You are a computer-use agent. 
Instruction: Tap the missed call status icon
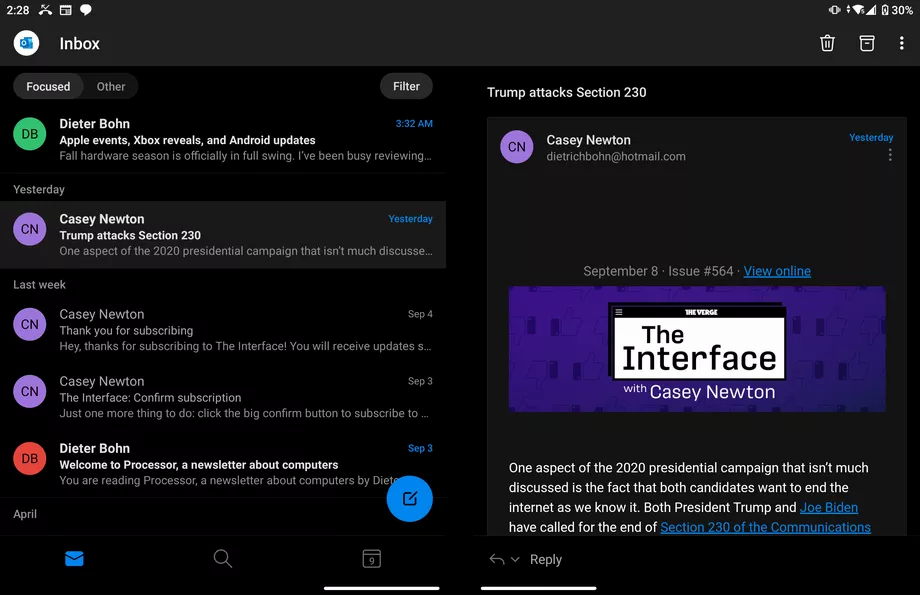coord(45,10)
